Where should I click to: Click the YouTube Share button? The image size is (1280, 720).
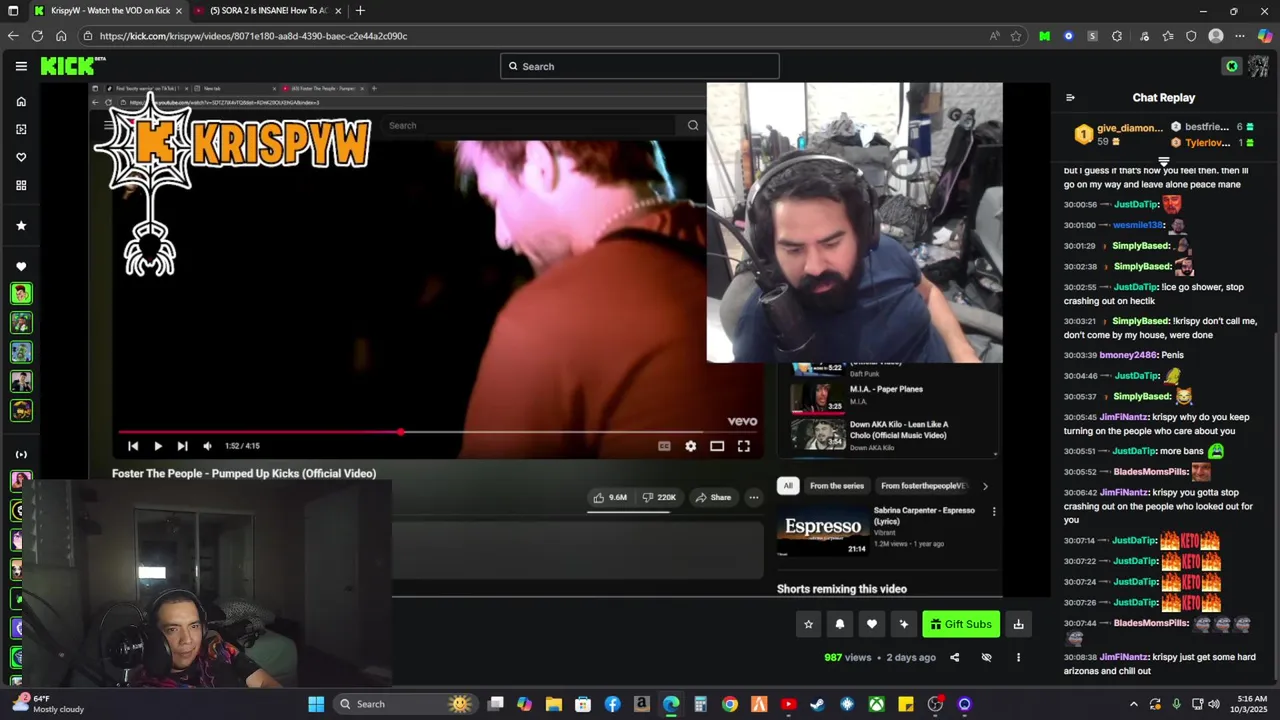pyautogui.click(x=713, y=497)
